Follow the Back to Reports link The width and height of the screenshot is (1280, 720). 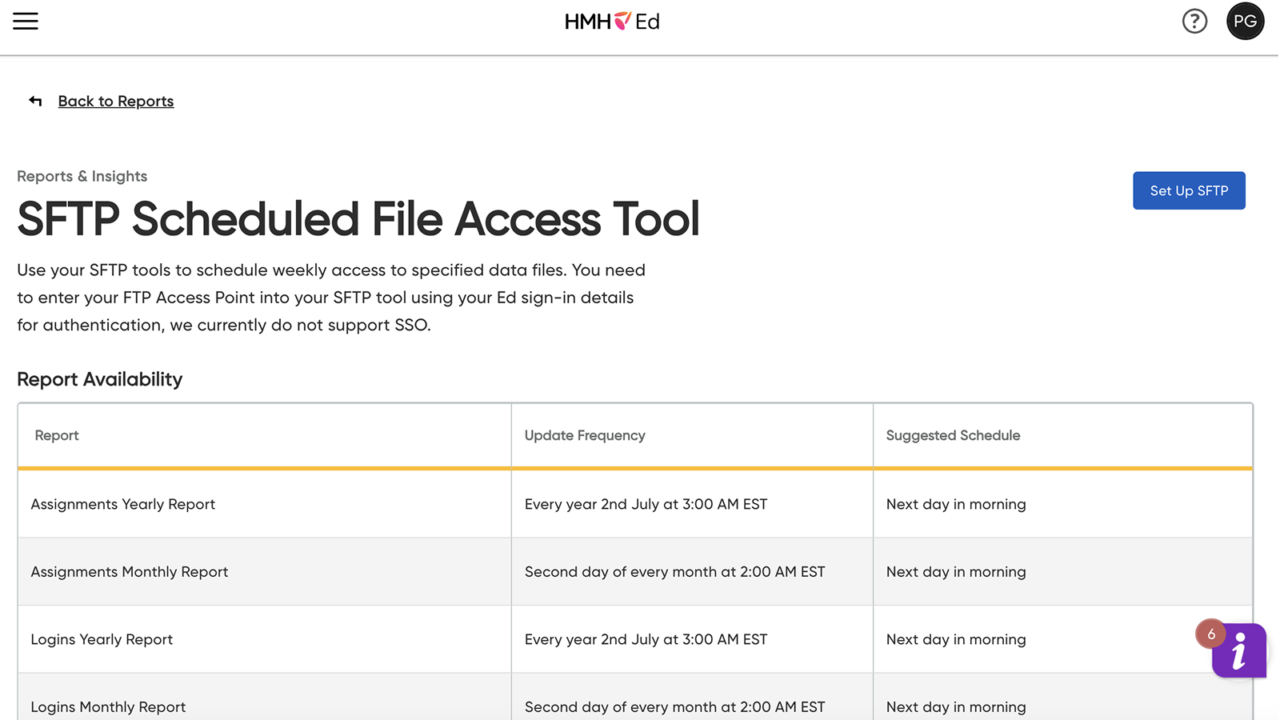(x=115, y=101)
